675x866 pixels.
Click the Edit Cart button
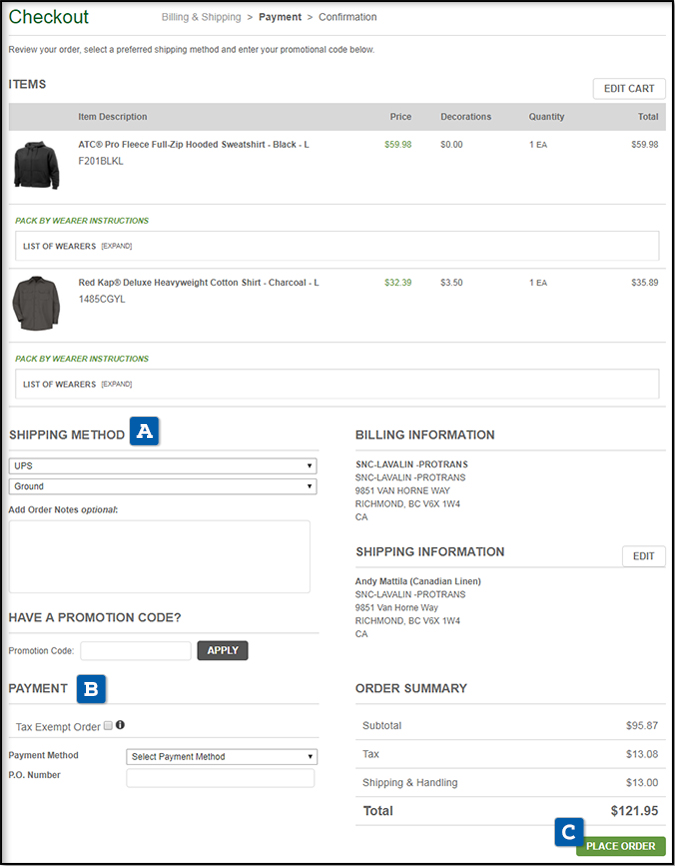click(x=628, y=89)
